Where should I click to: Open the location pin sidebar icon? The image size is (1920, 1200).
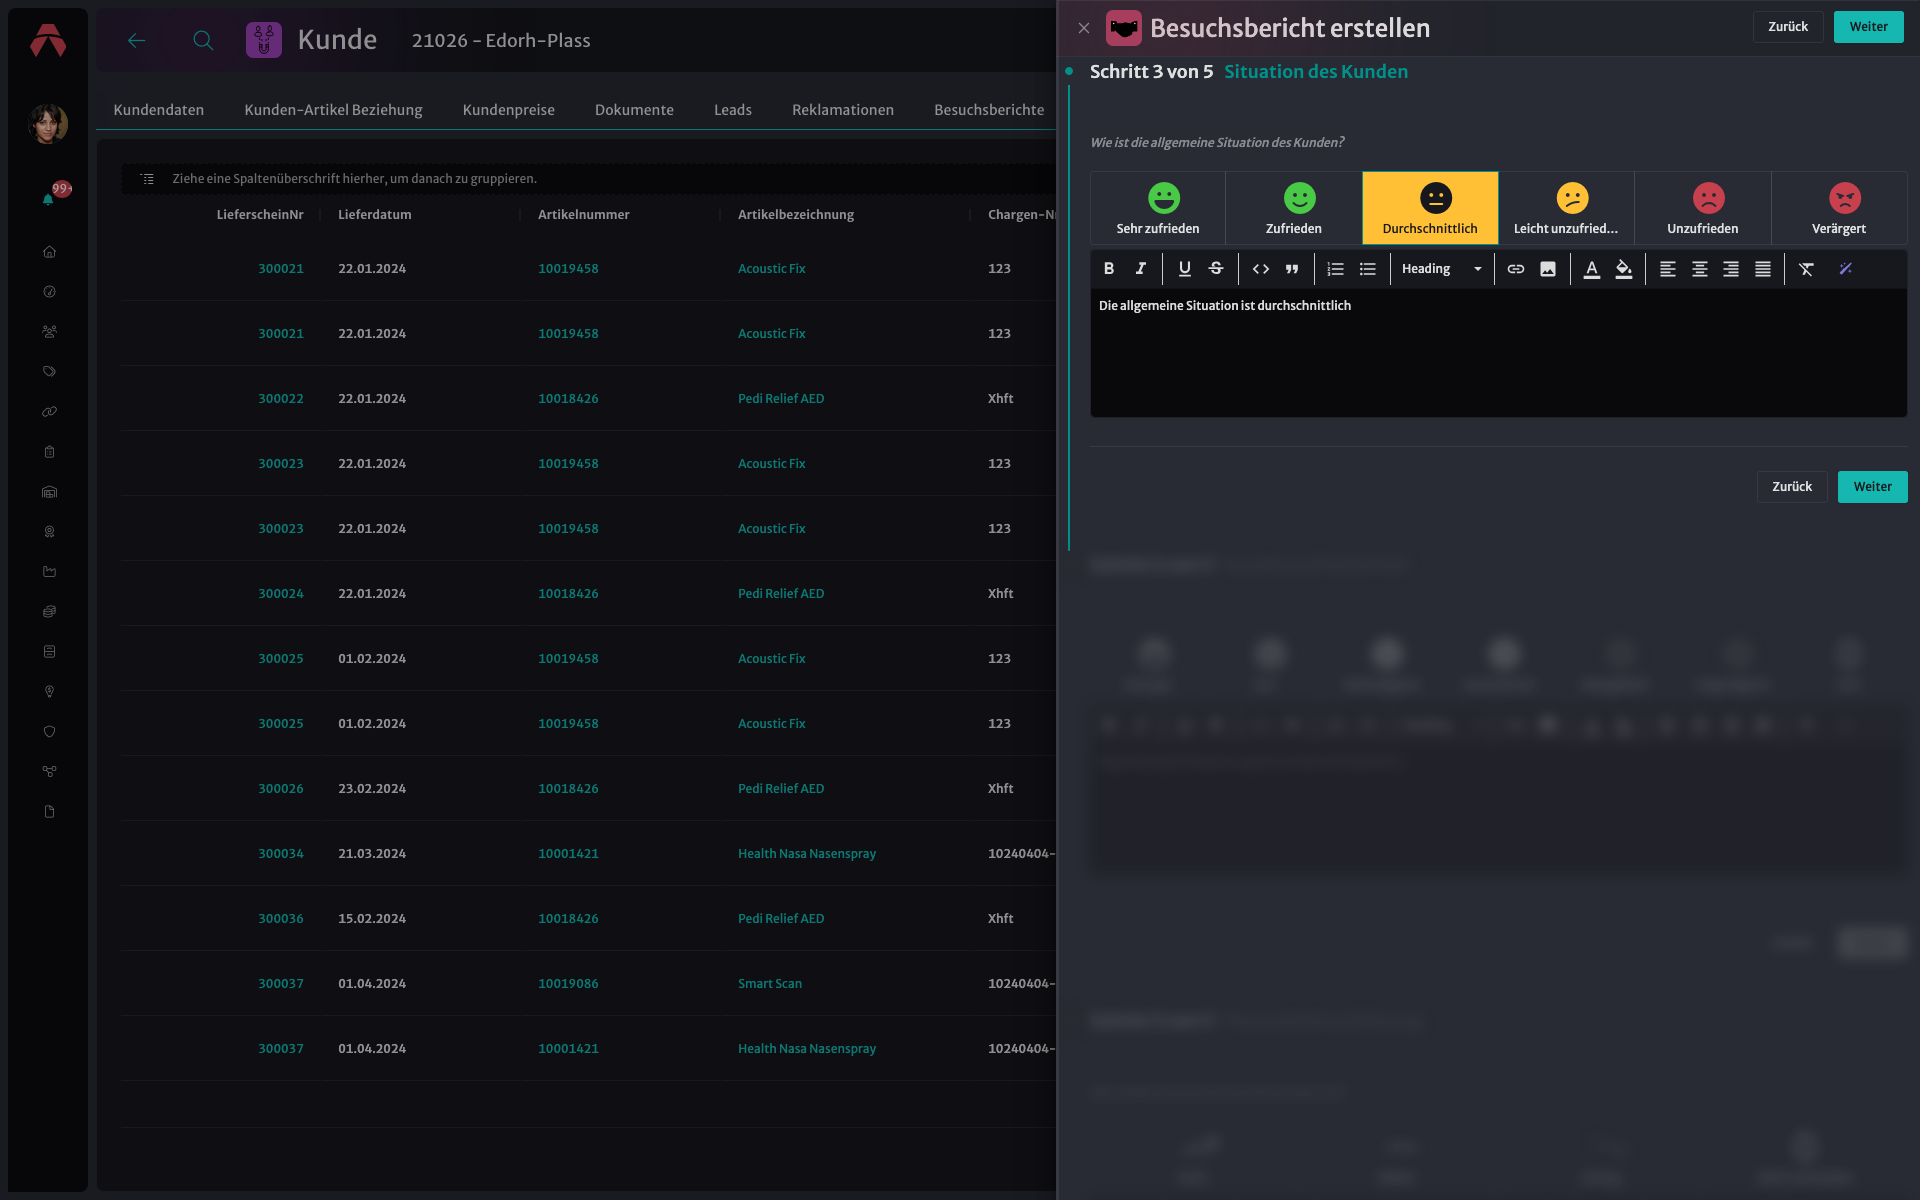[x=49, y=692]
